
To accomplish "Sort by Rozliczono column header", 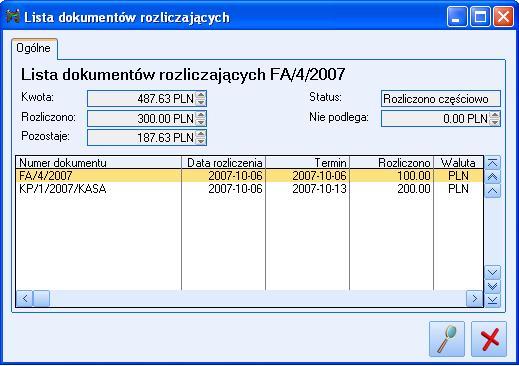I will pyautogui.click(x=391, y=163).
